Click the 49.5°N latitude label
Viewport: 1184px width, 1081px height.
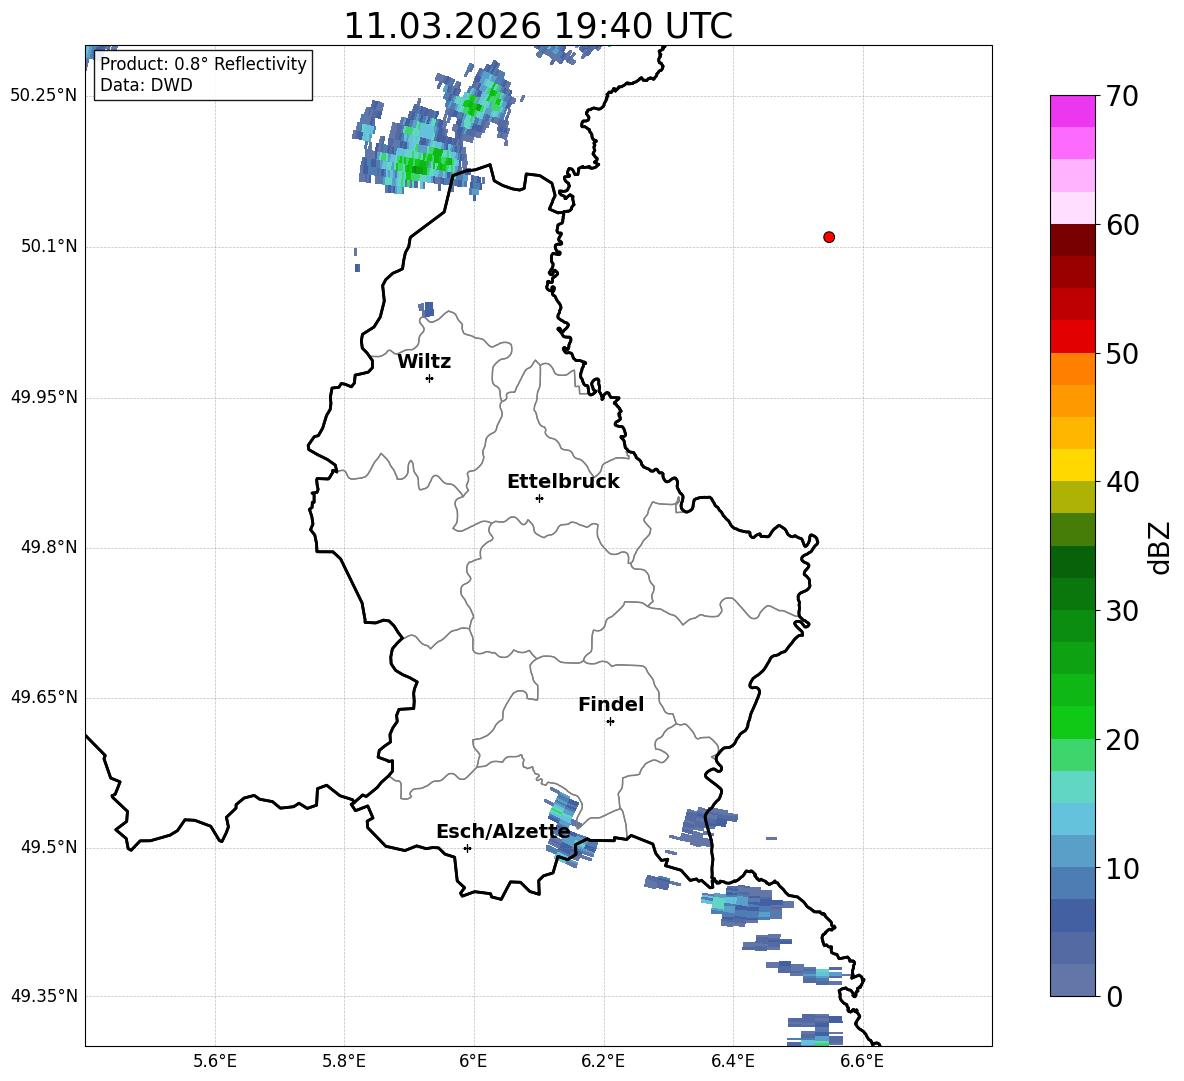click(49, 847)
